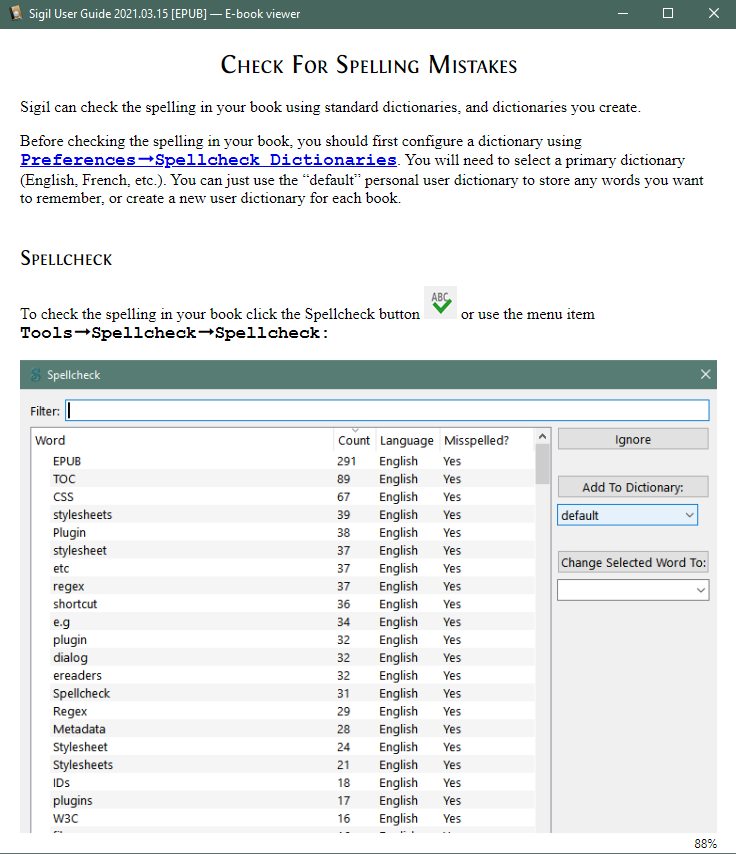Click the Ignore button
The height and width of the screenshot is (854, 736).
(x=632, y=439)
